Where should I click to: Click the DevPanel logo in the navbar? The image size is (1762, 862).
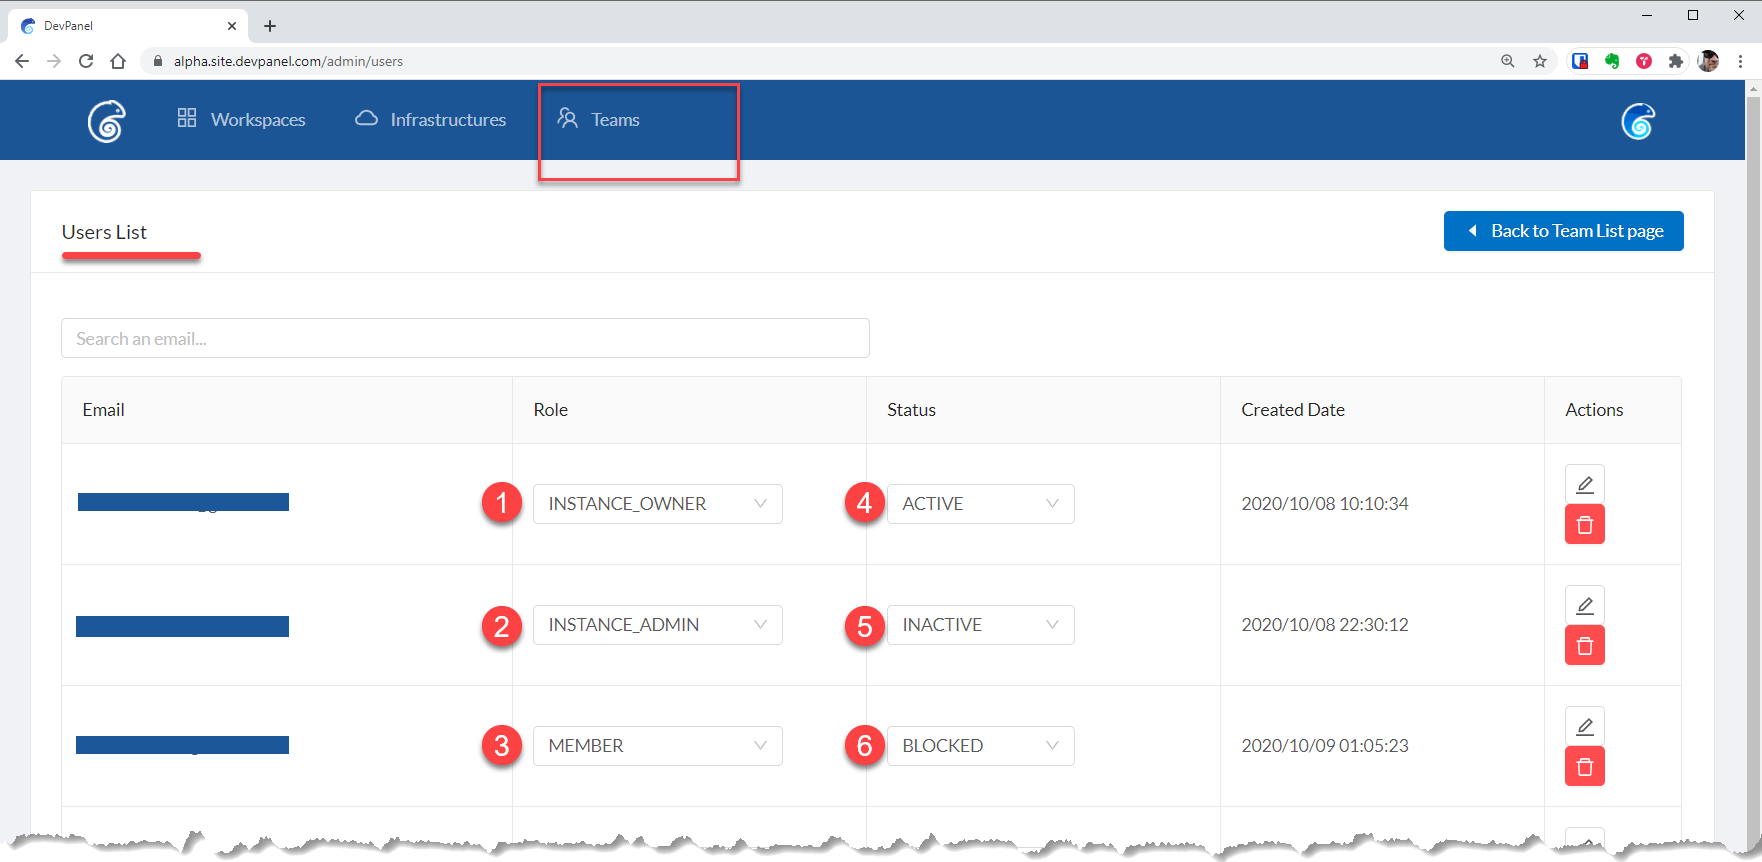[106, 121]
